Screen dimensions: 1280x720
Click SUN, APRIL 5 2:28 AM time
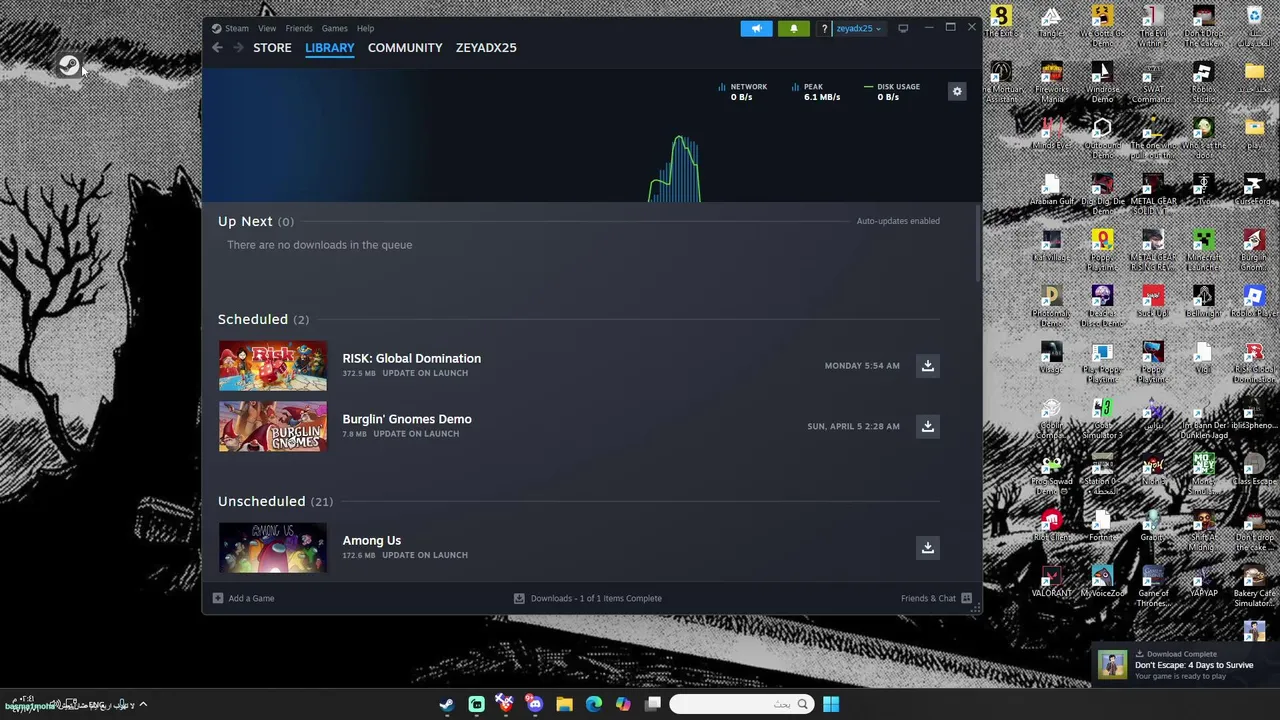(853, 426)
